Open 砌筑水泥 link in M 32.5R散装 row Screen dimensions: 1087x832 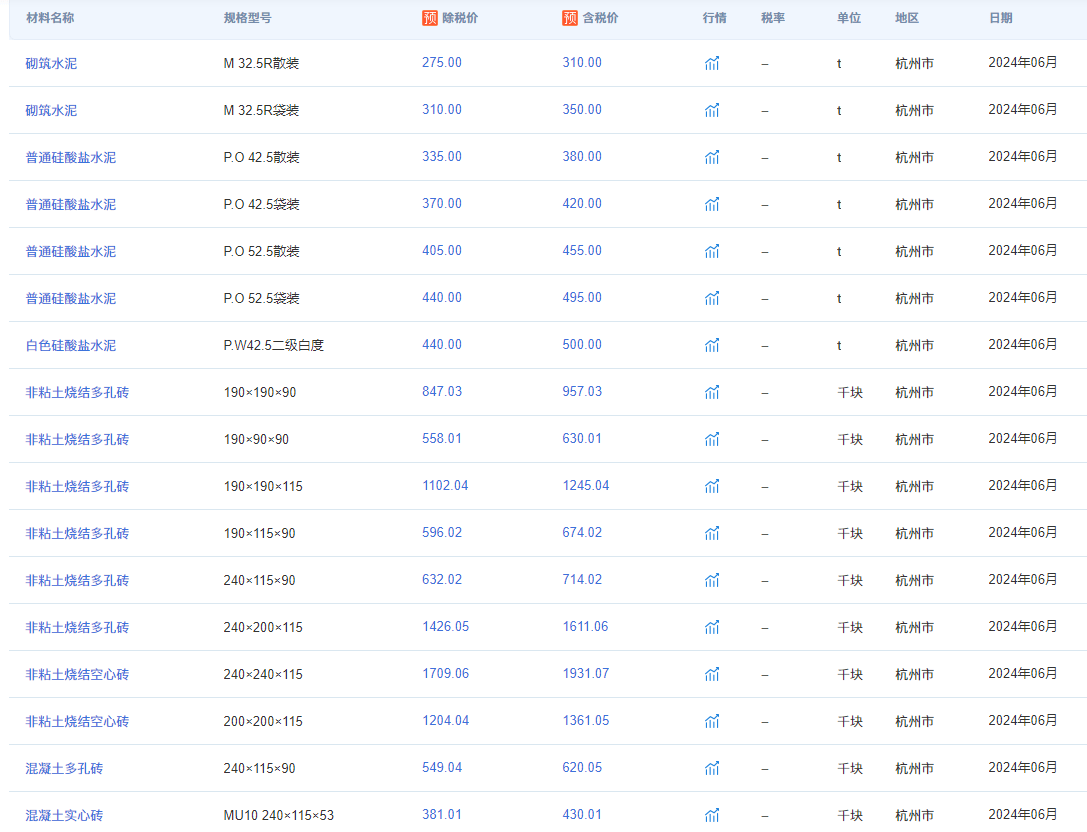(x=51, y=63)
